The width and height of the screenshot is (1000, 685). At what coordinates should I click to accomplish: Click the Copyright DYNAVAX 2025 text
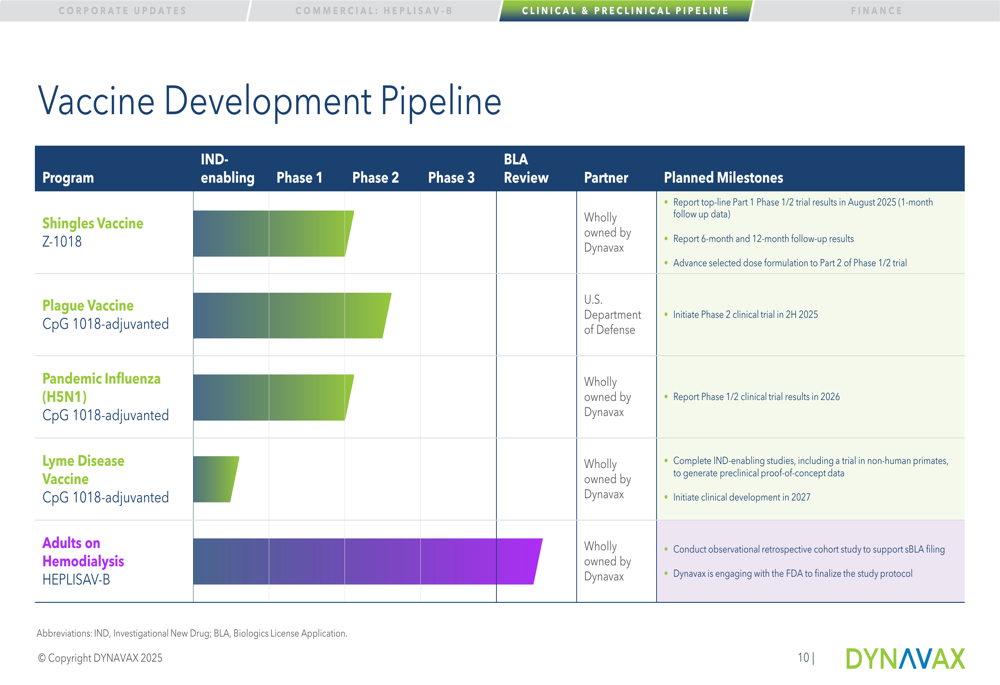(100, 658)
